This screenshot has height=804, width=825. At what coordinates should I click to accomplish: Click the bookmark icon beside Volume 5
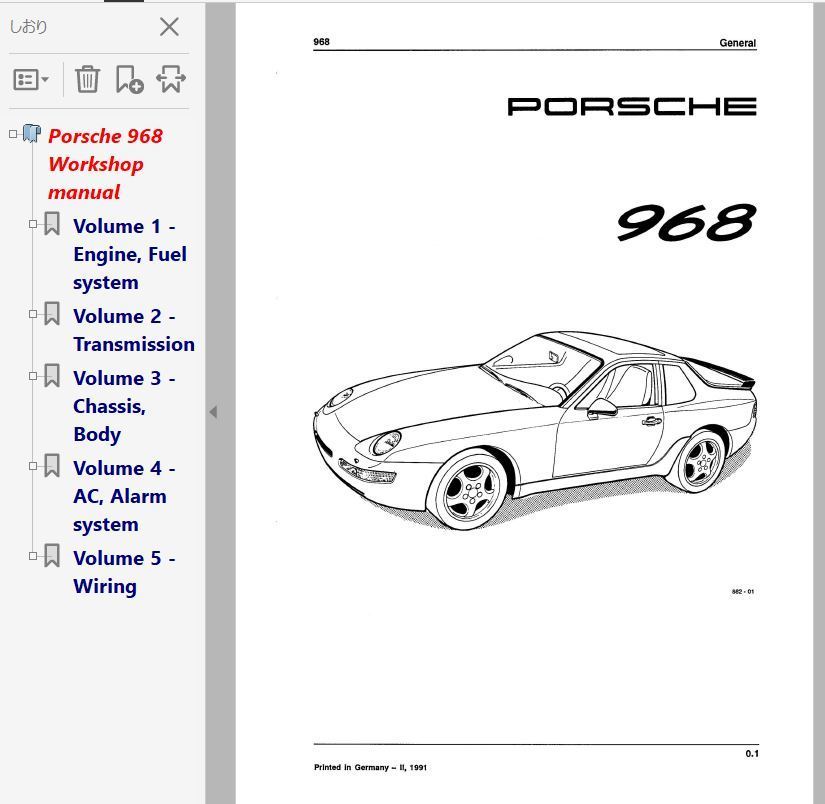tap(52, 555)
